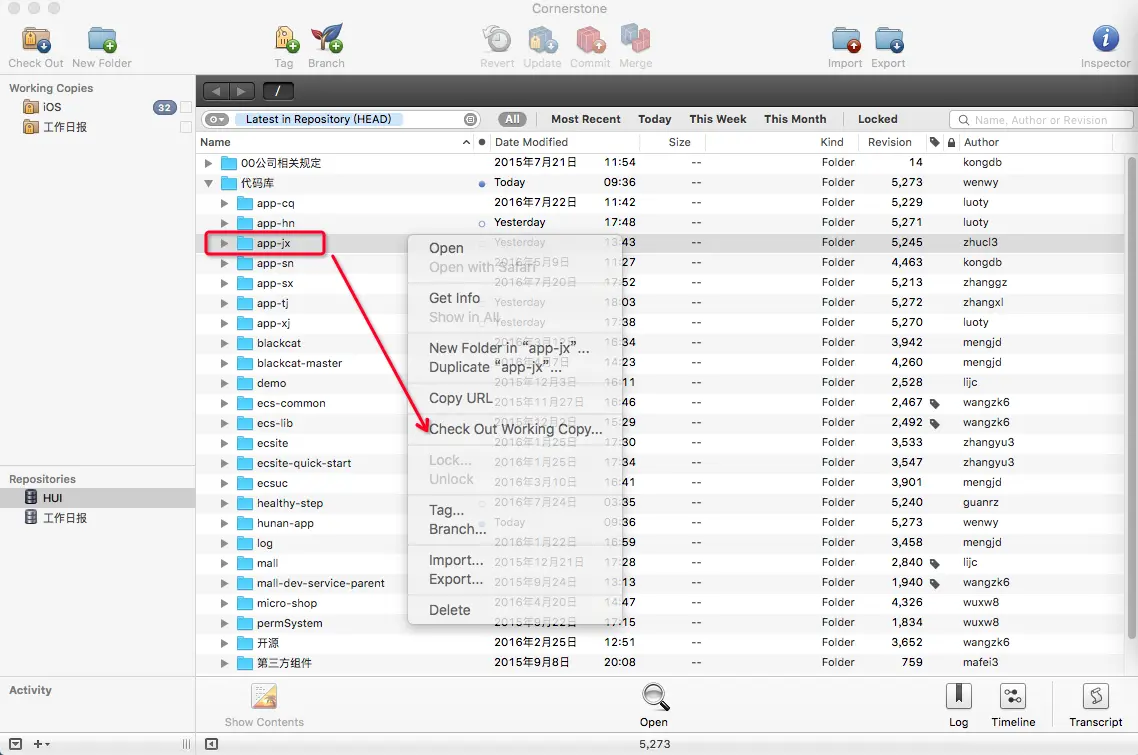Expand the ecsite folder
Viewport: 1138px width, 755px height.
click(x=224, y=443)
